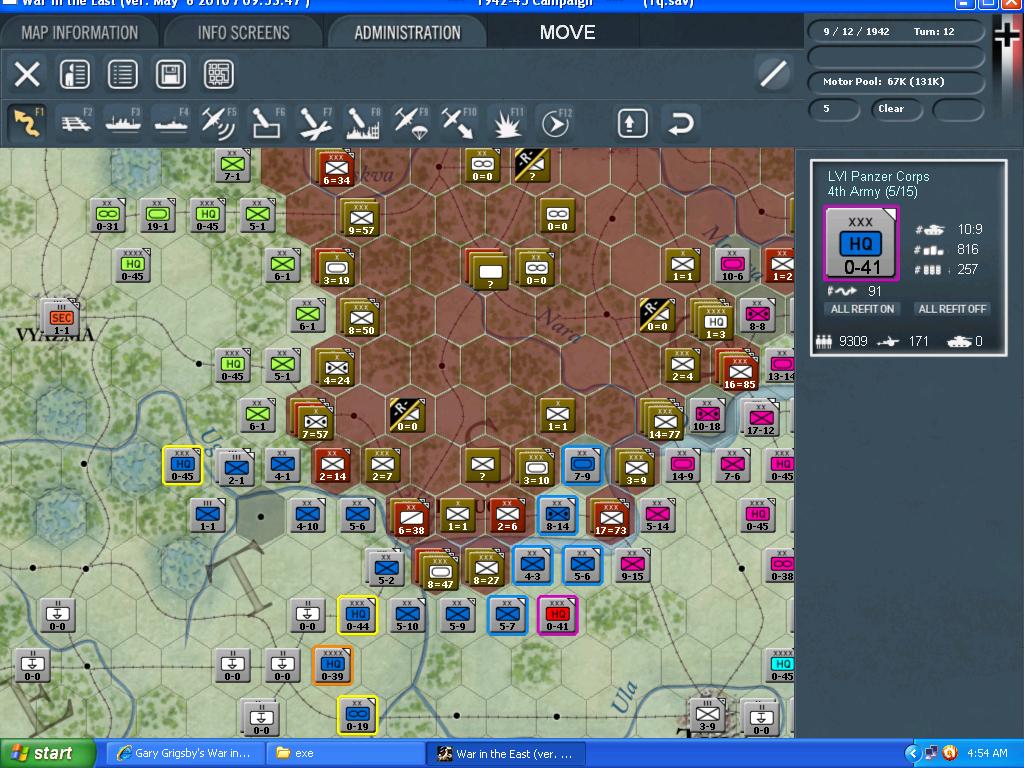Open the grid preferences toolbar icon
Viewport: 1024px width, 768px height.
coord(219,74)
